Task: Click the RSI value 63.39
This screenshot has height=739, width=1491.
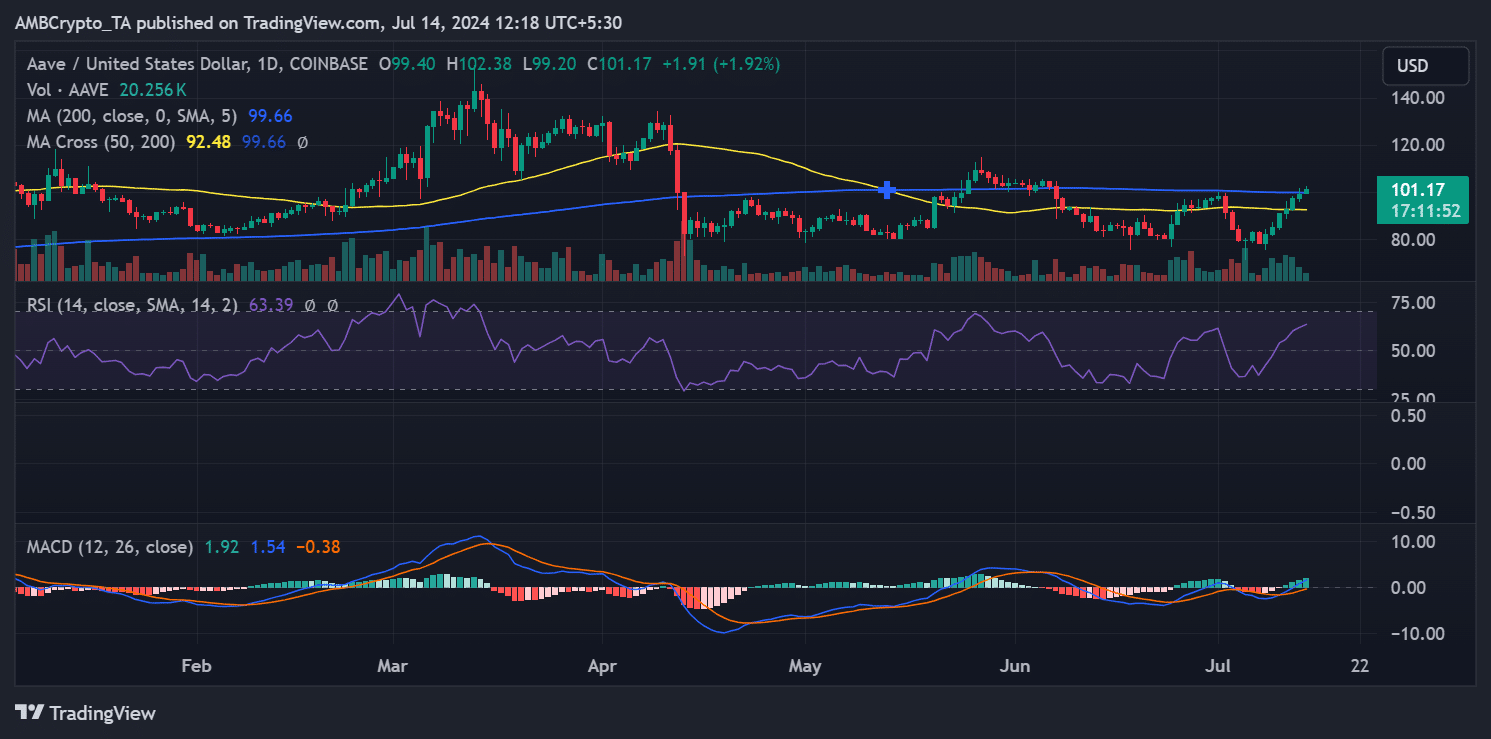Action: click(269, 305)
